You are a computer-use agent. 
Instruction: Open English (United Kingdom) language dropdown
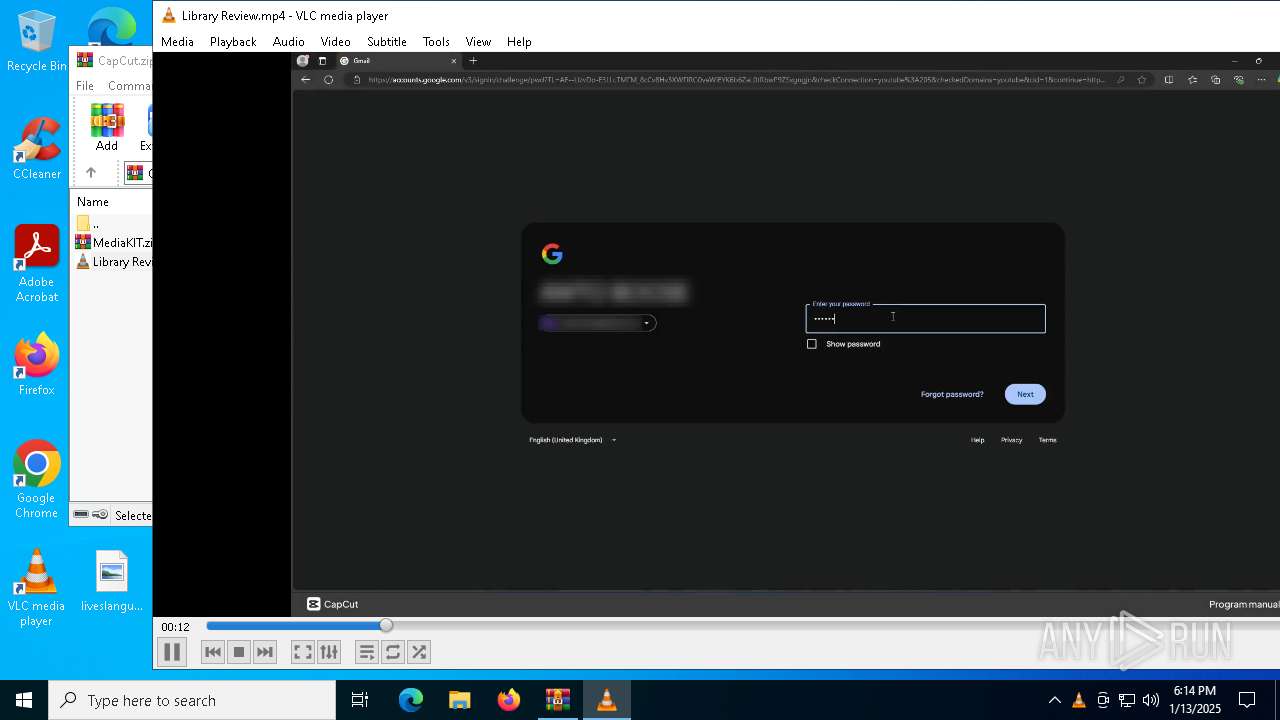coord(572,440)
